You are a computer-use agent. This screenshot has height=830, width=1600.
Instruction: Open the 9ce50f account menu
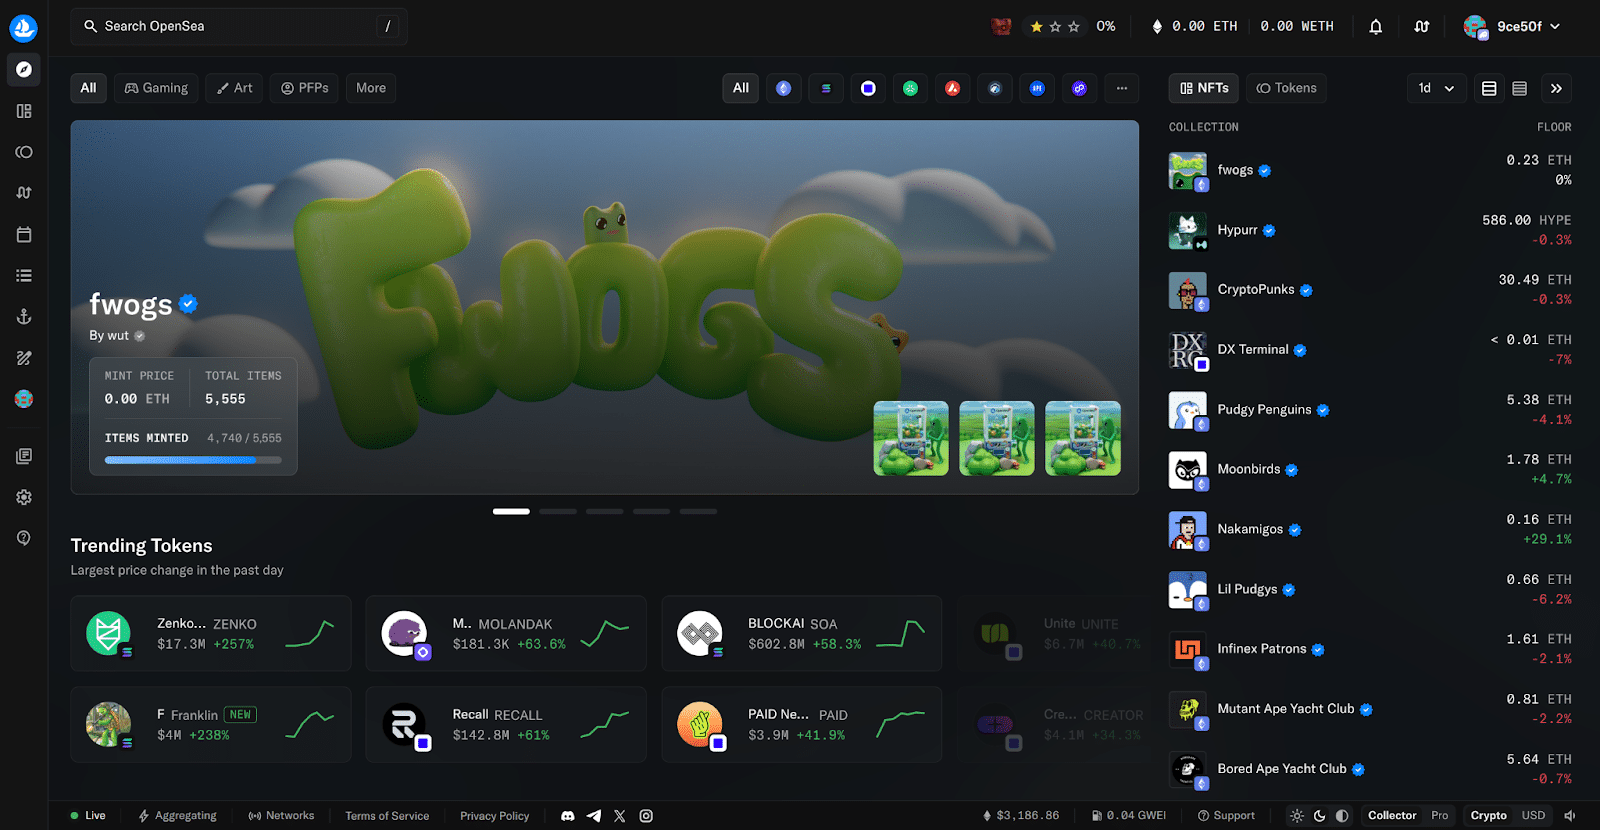pos(1512,27)
